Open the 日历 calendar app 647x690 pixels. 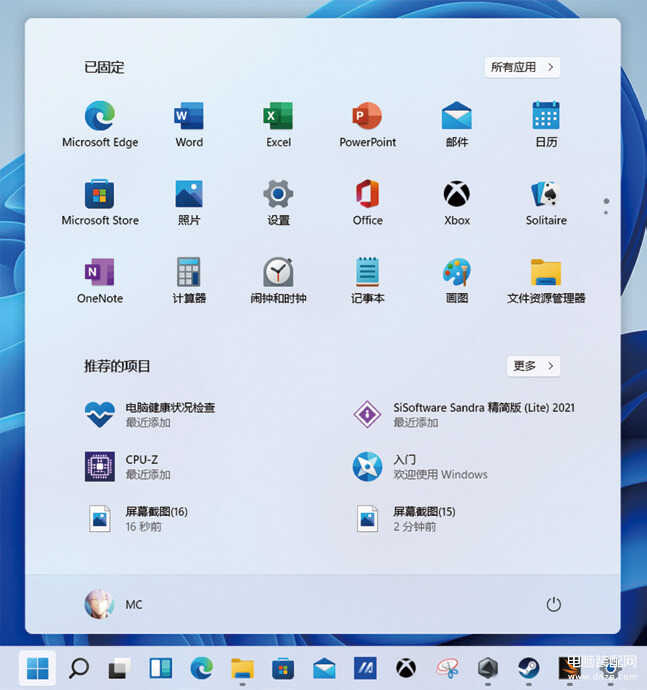click(x=546, y=124)
